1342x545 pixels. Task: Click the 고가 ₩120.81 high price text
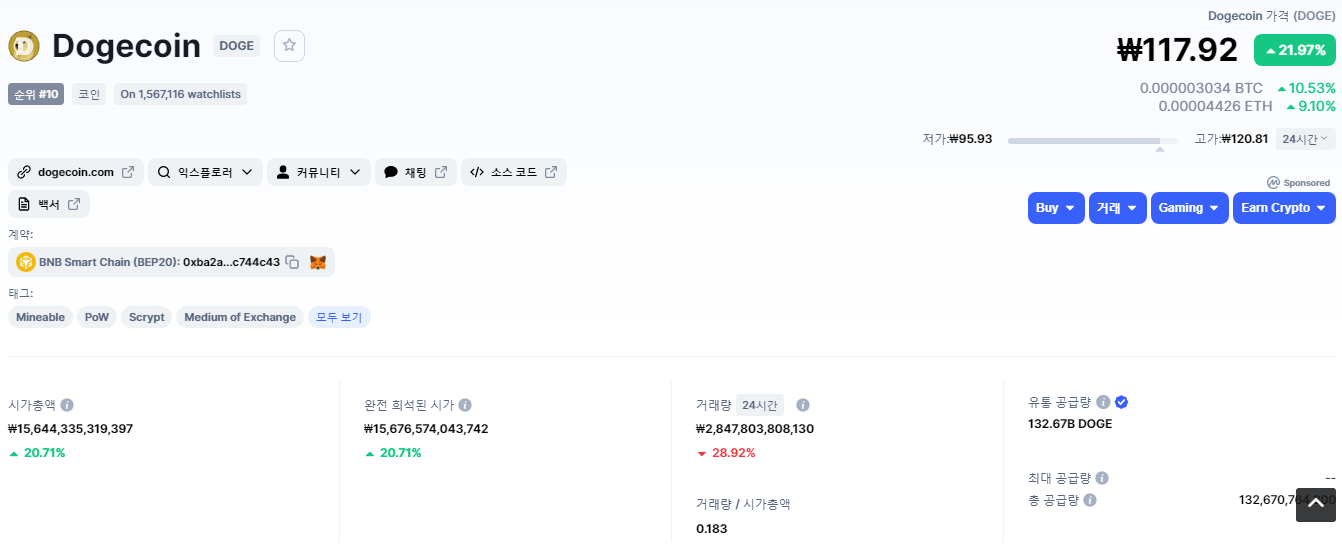(x=1231, y=139)
